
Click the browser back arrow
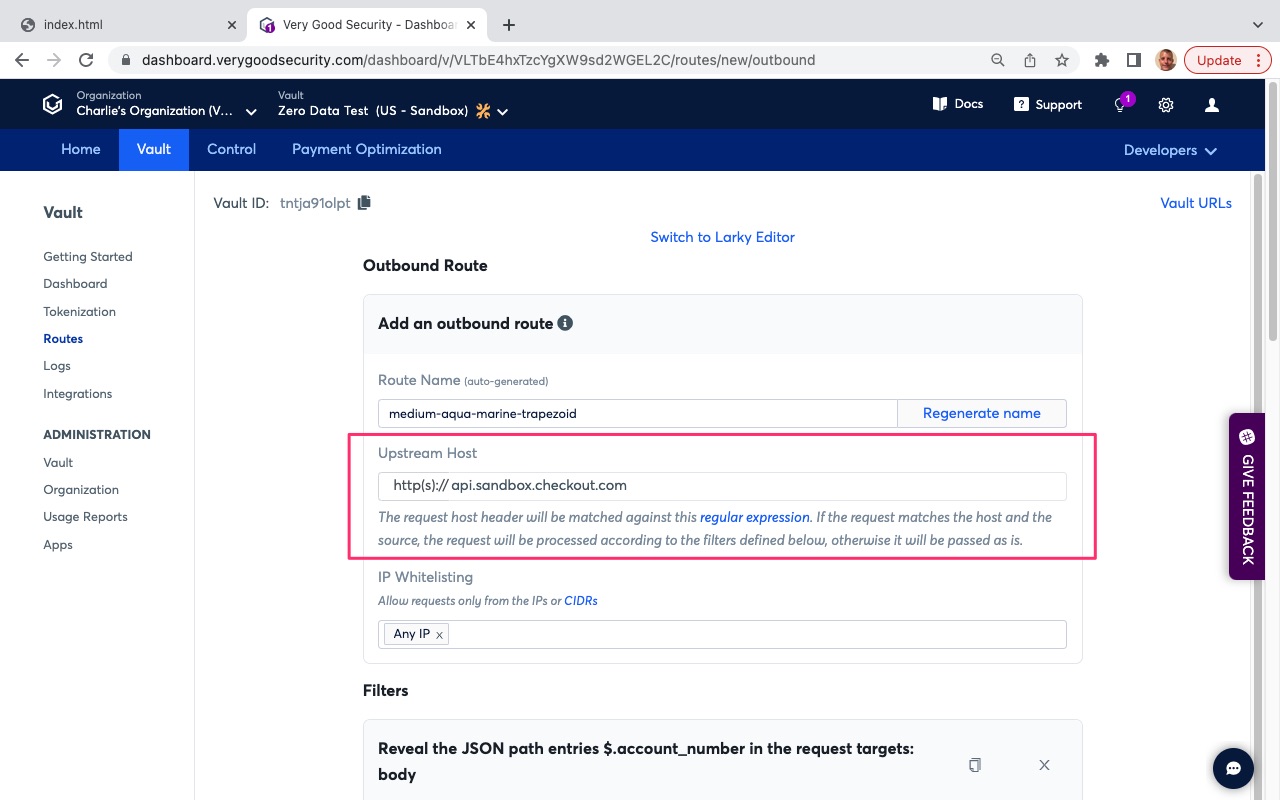click(22, 60)
